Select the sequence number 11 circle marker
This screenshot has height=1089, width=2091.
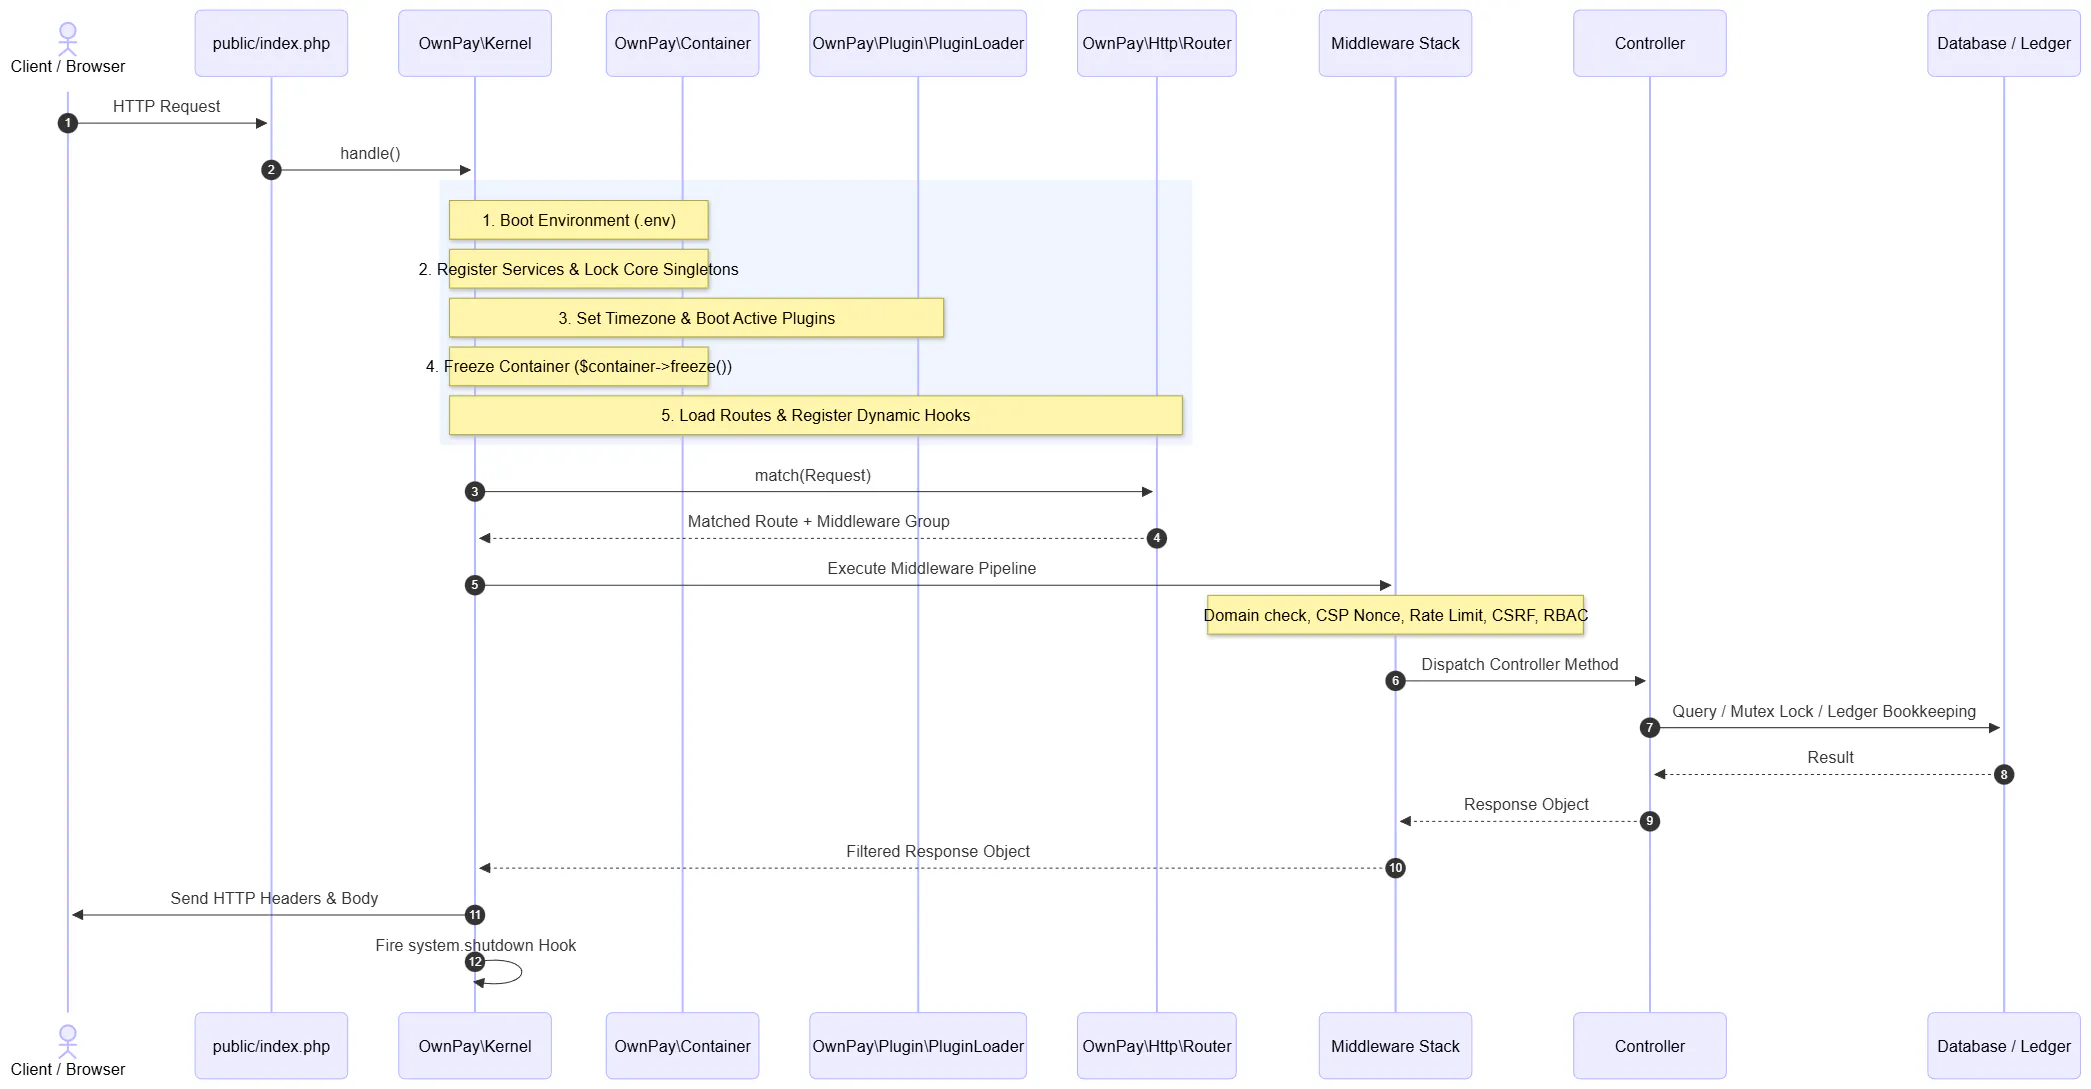(x=475, y=915)
